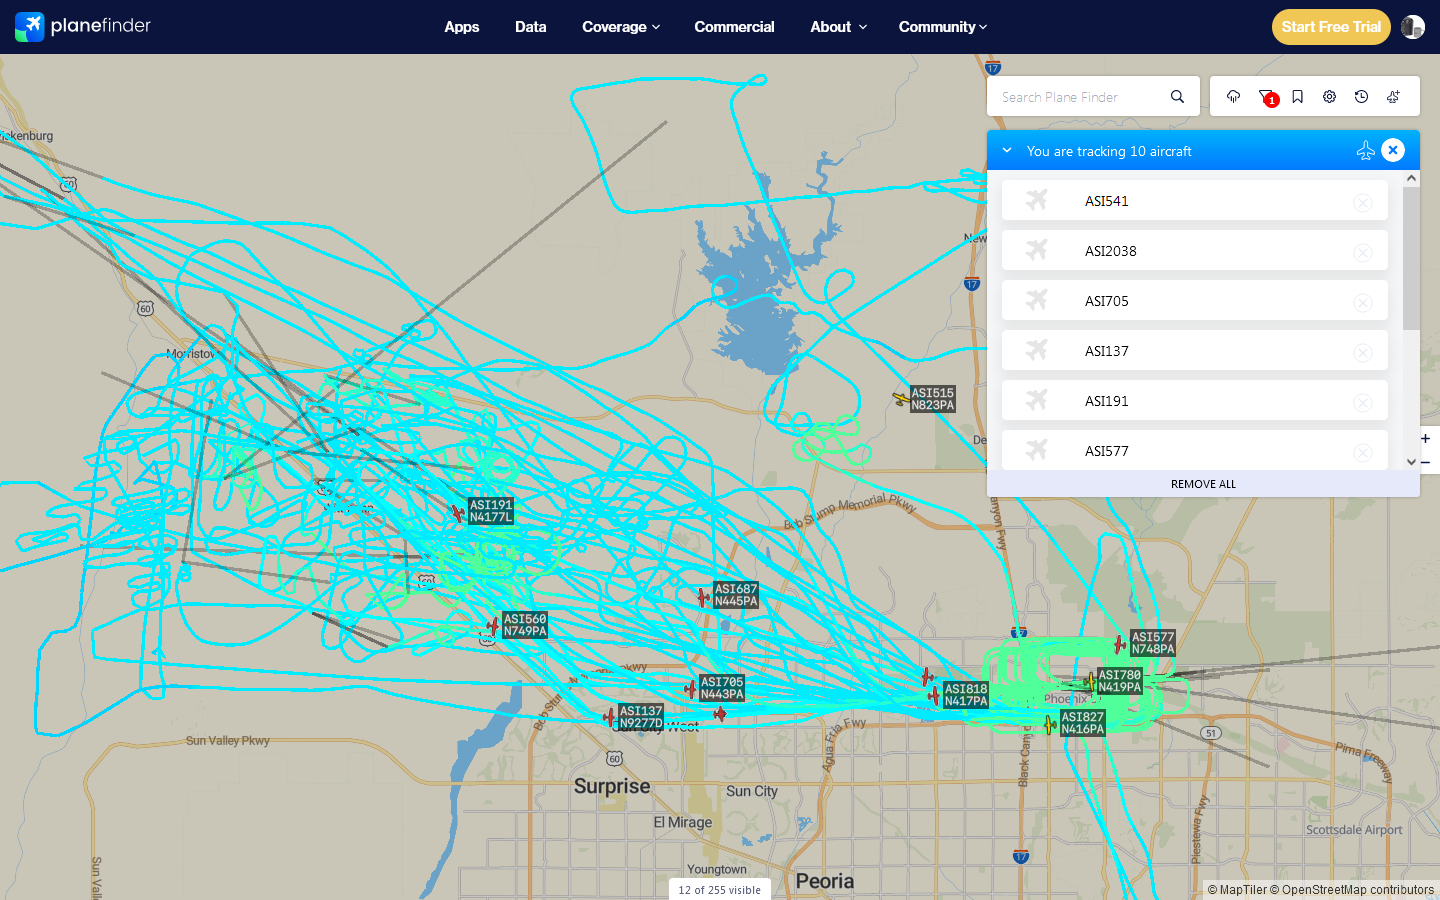Click the tracking list scroll-down arrow
Image resolution: width=1440 pixels, height=900 pixels.
tap(1411, 462)
